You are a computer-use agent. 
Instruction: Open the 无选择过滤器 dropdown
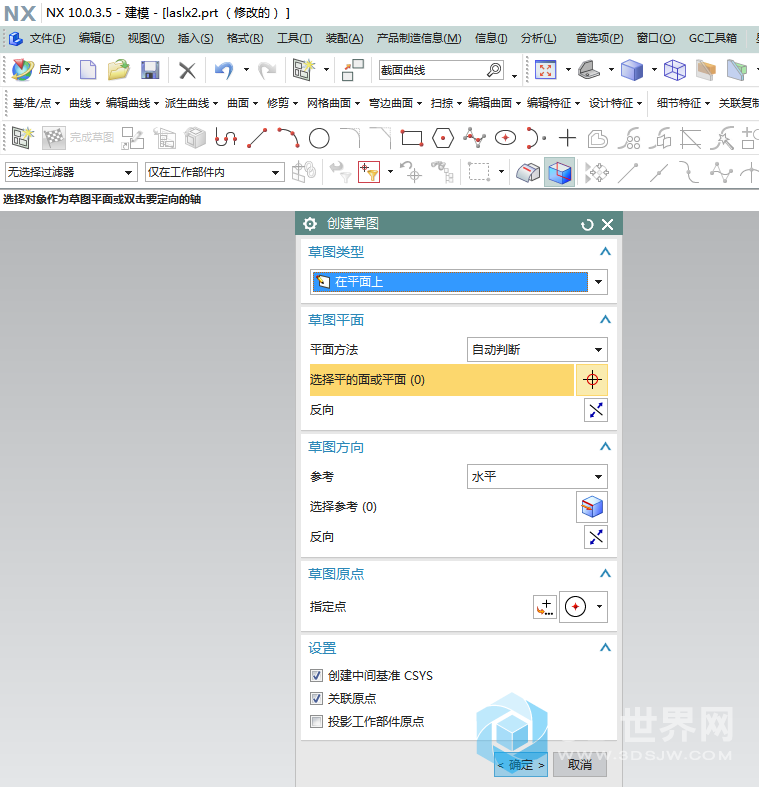71,172
